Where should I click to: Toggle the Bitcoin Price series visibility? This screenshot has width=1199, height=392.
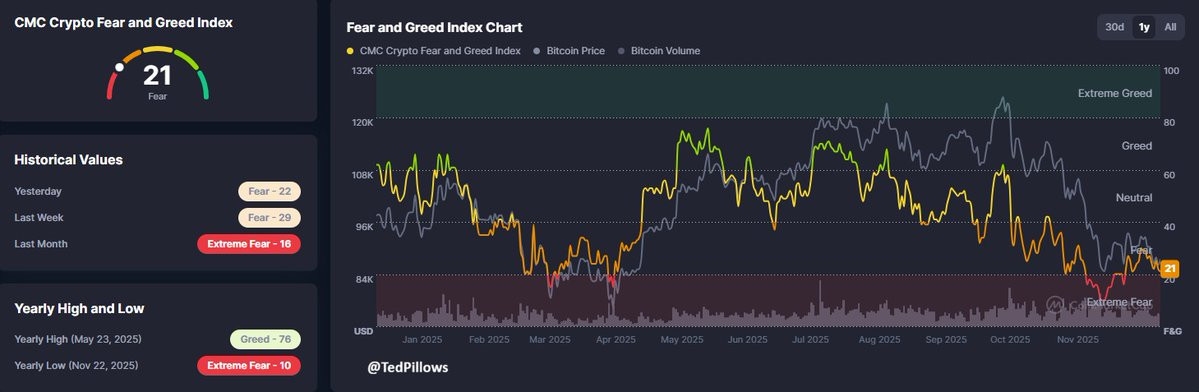click(569, 51)
